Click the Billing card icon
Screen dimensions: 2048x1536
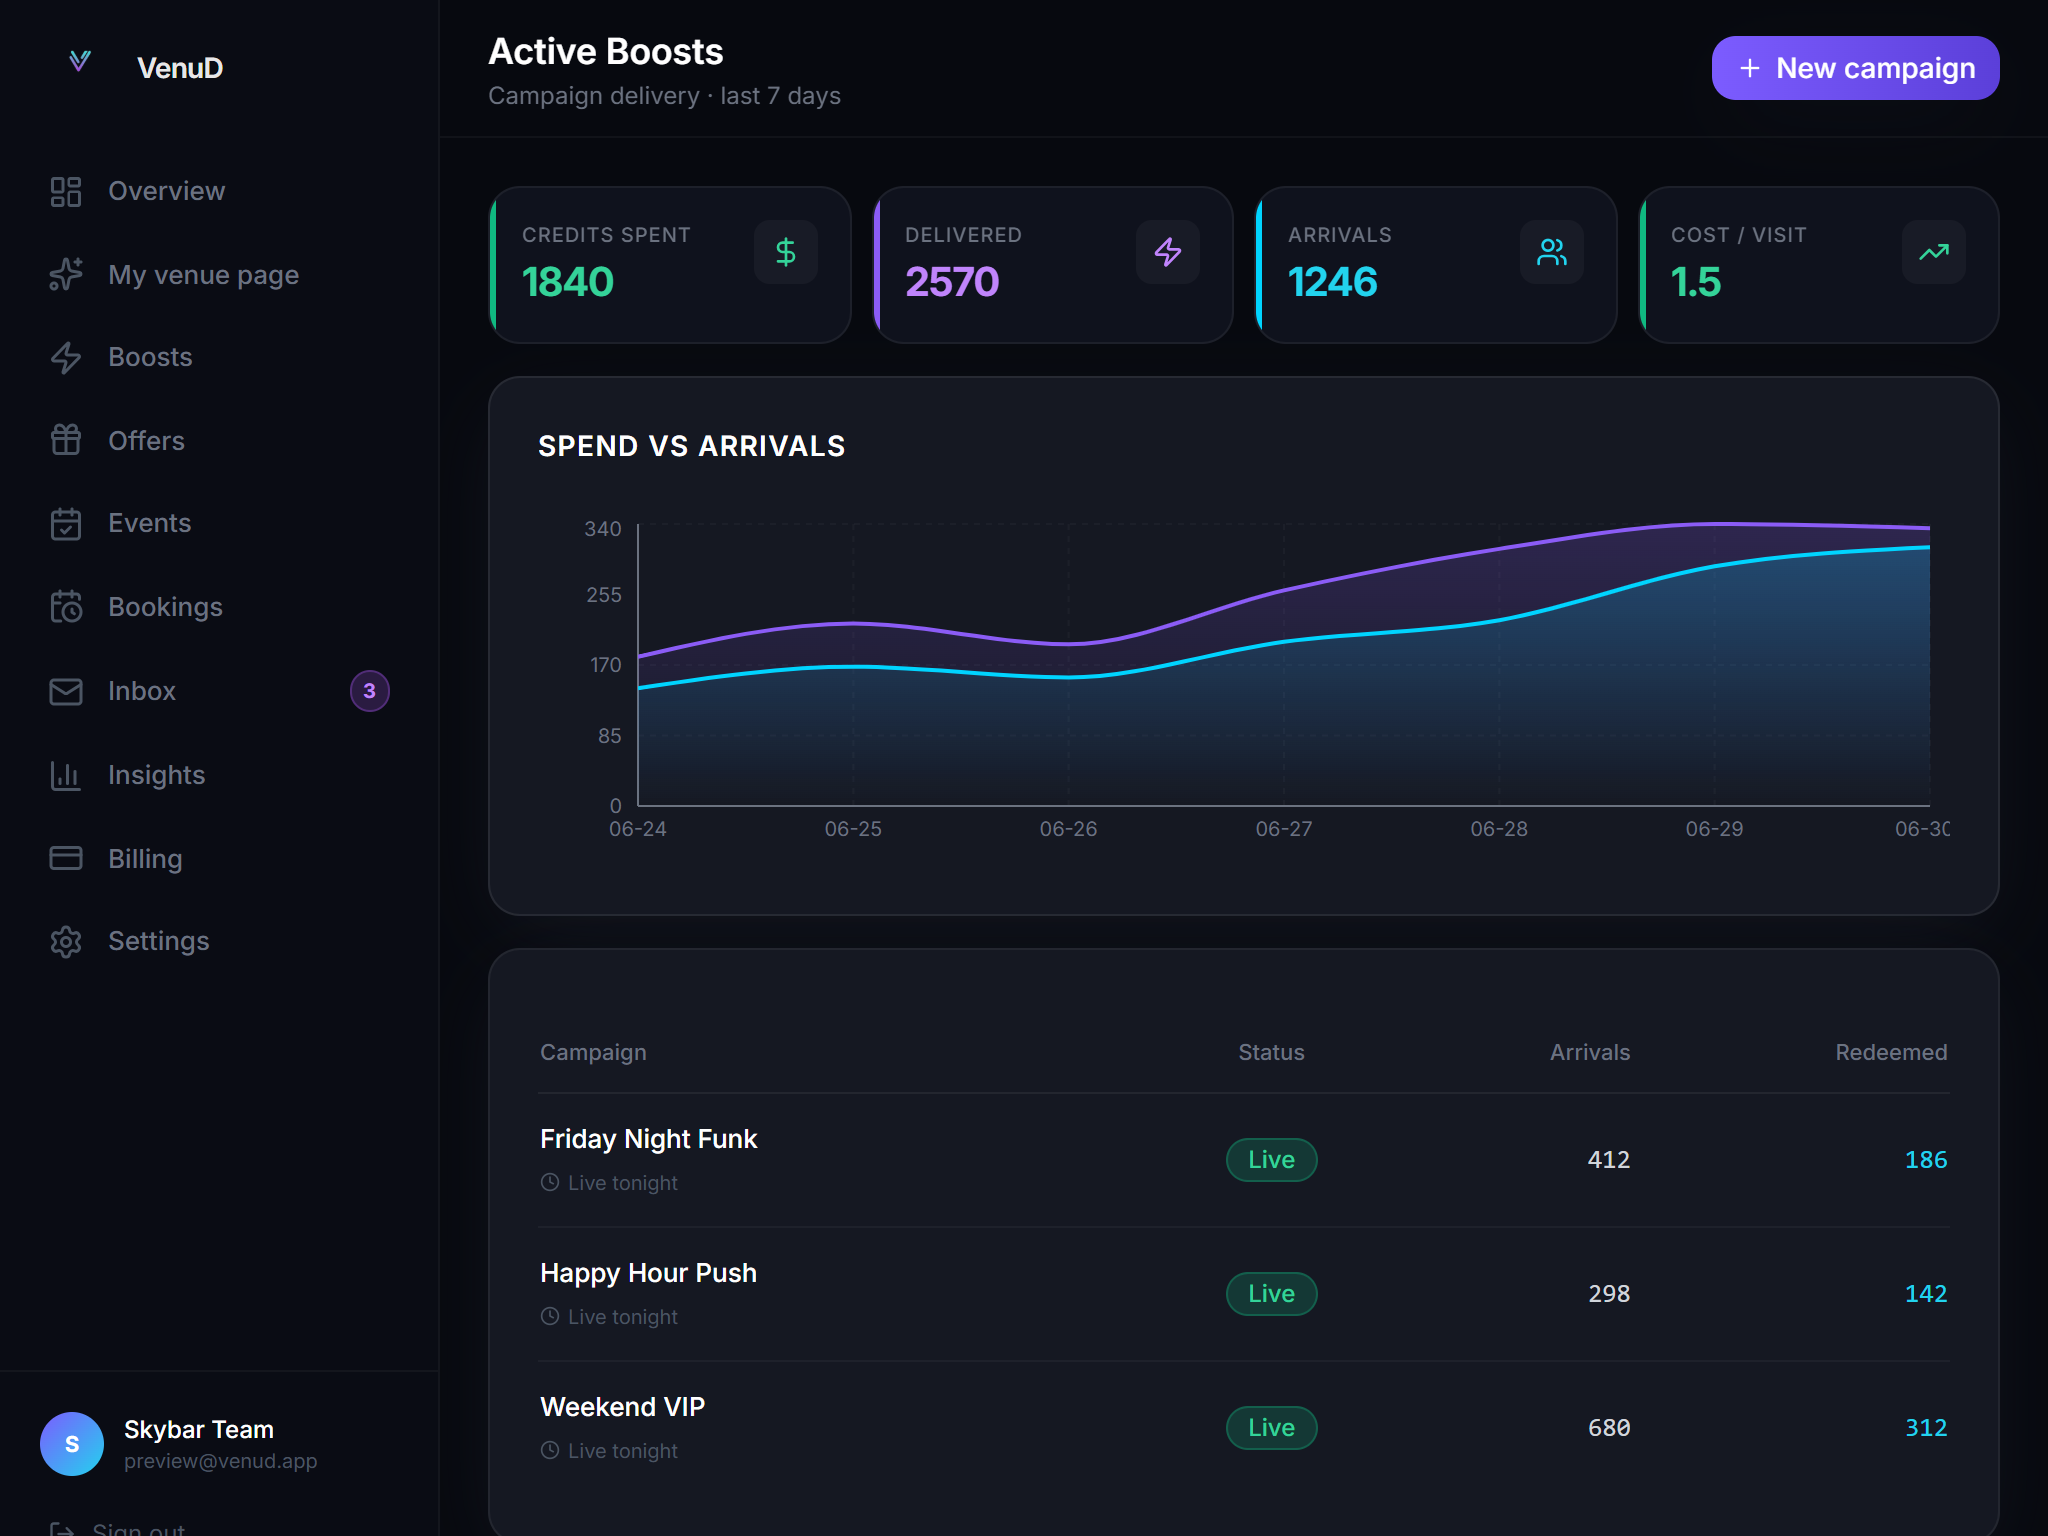pos(66,858)
